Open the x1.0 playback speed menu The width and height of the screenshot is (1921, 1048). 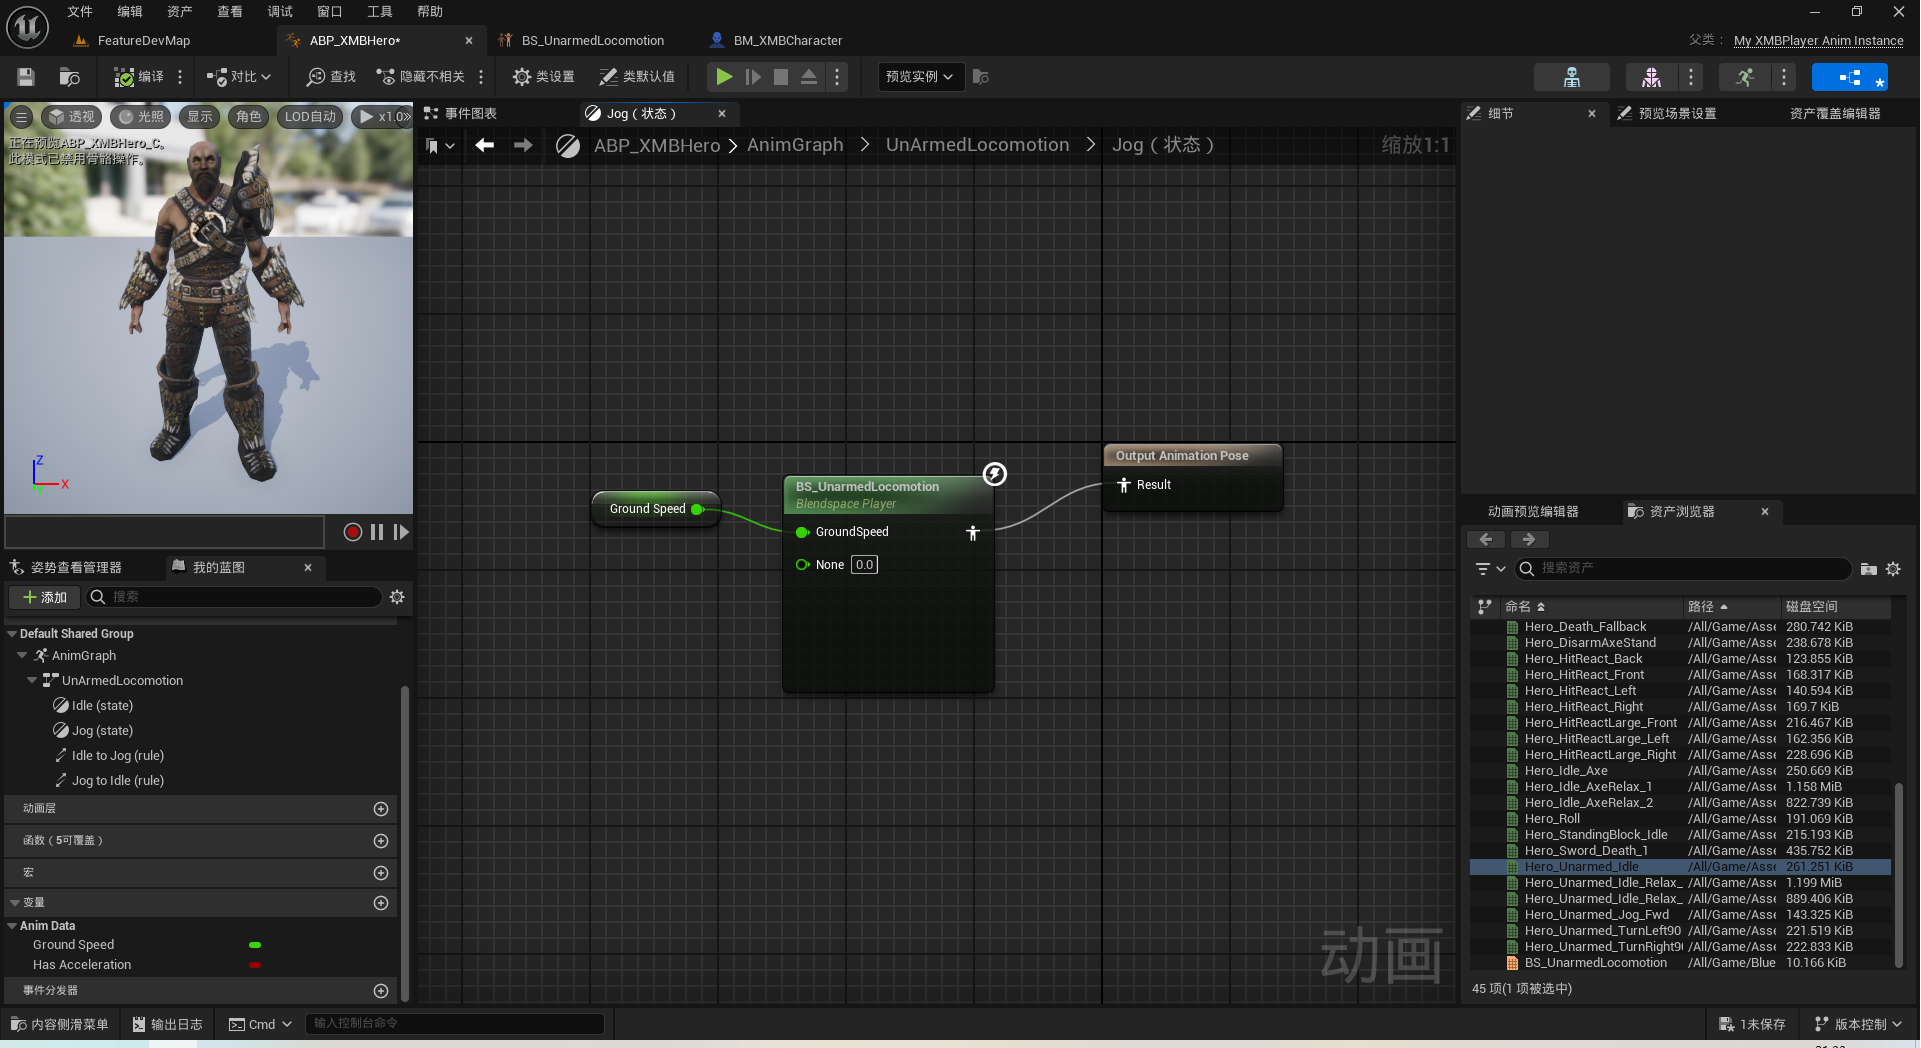click(383, 117)
